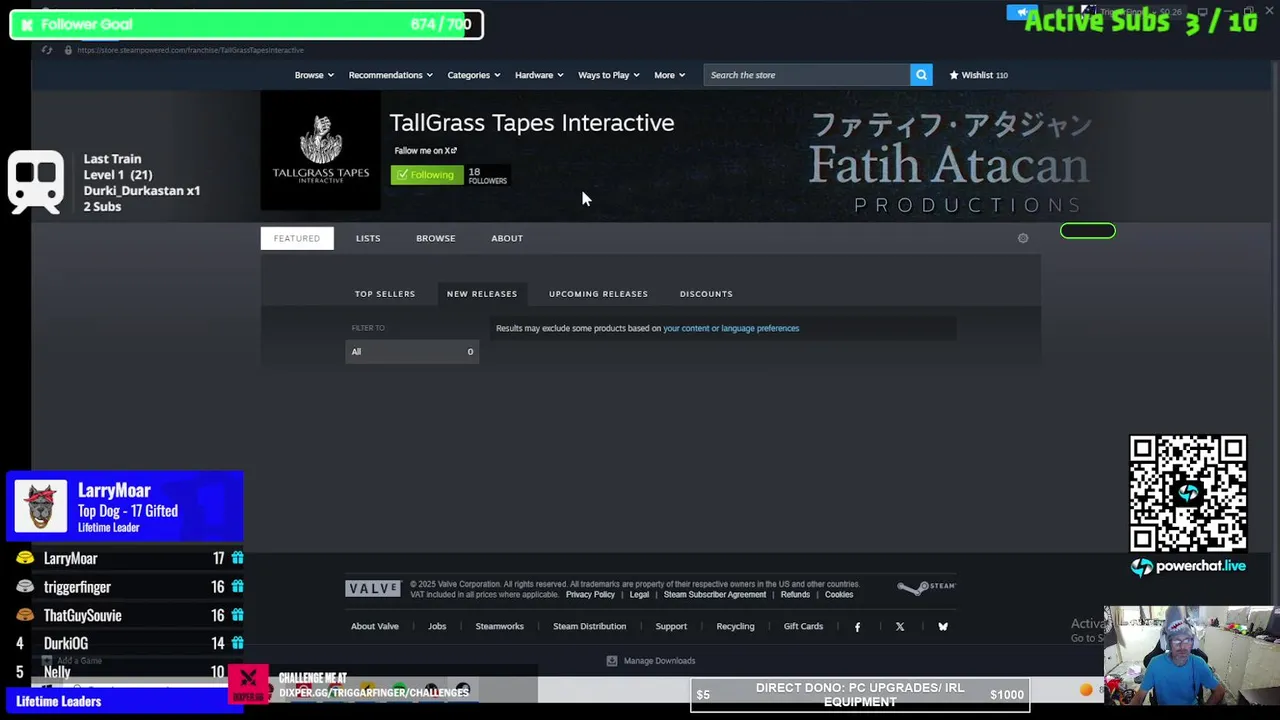The image size is (1280, 720).
Task: Expand the Recommendations dropdown
Action: click(x=391, y=75)
